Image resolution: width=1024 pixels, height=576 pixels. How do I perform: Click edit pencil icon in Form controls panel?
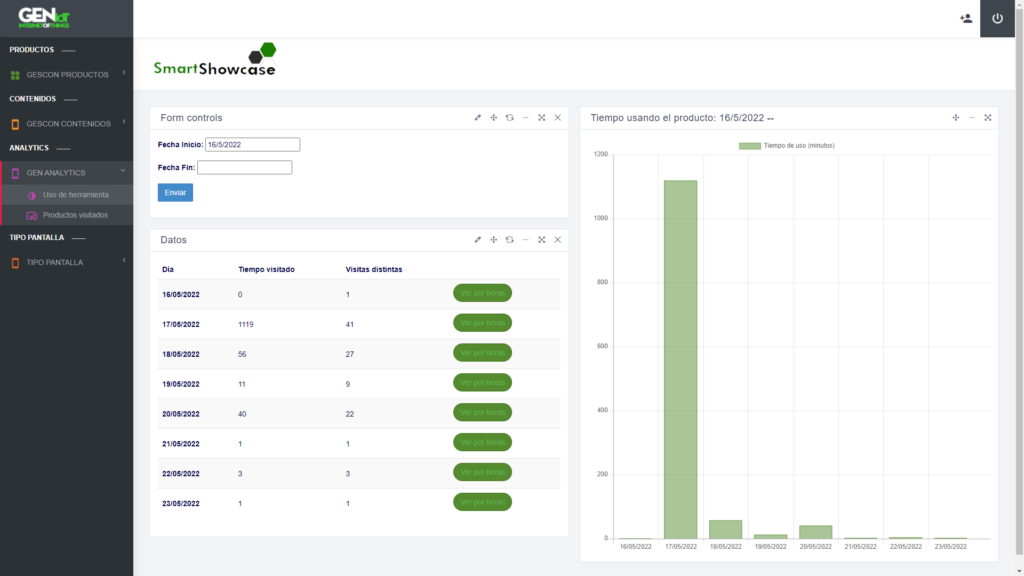478,118
